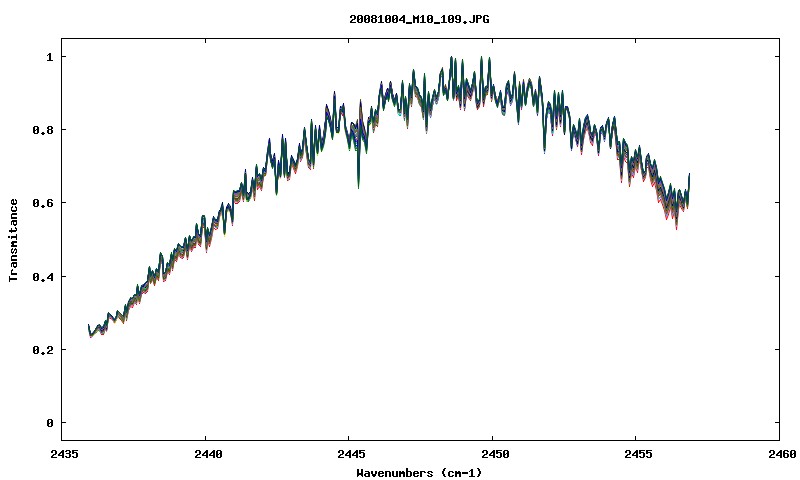Click the Transmittance y-axis label

coord(13,240)
